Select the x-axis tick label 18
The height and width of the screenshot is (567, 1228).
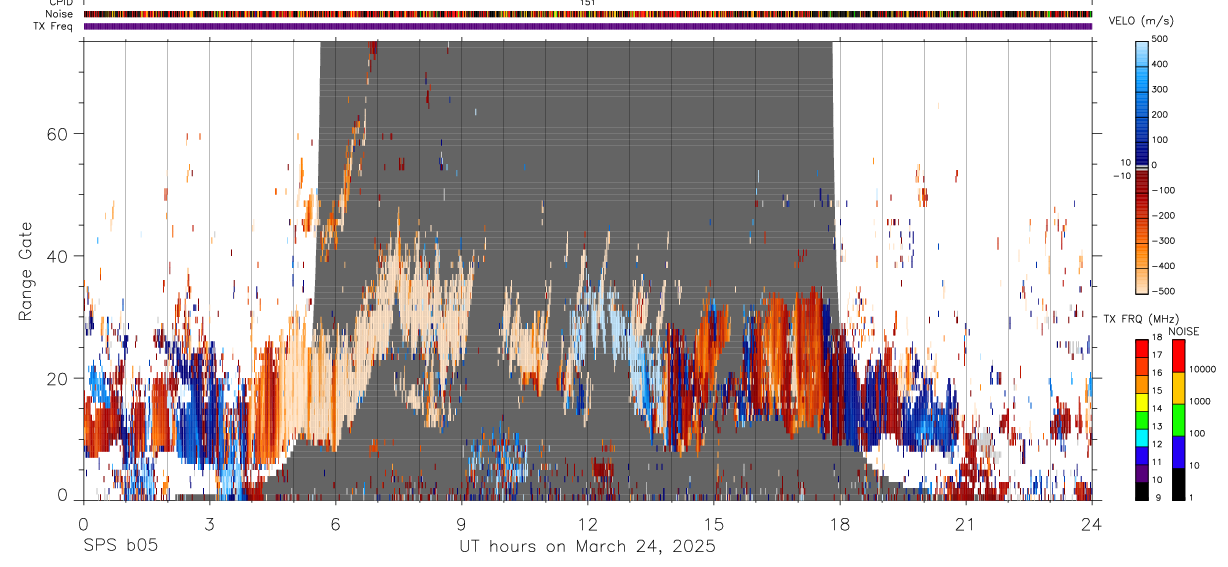pos(840,523)
